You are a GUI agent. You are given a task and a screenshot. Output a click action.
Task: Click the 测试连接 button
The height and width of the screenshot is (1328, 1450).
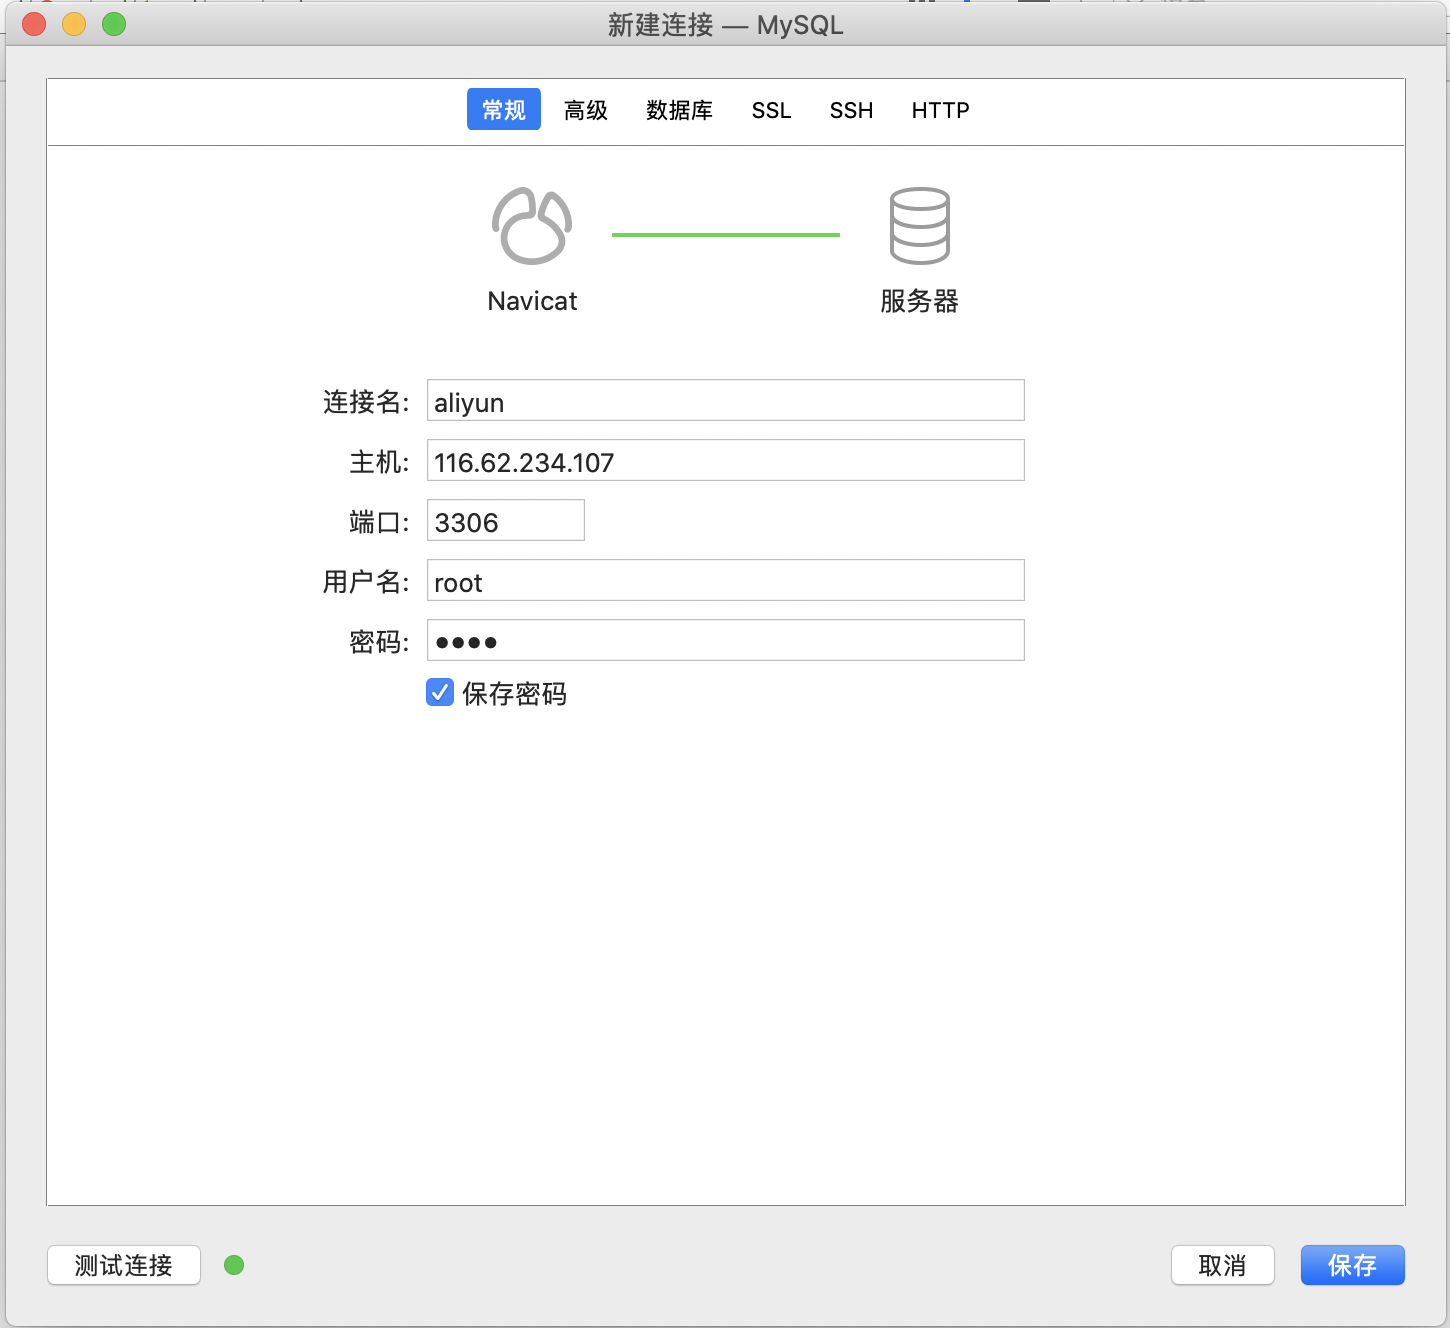[123, 1265]
